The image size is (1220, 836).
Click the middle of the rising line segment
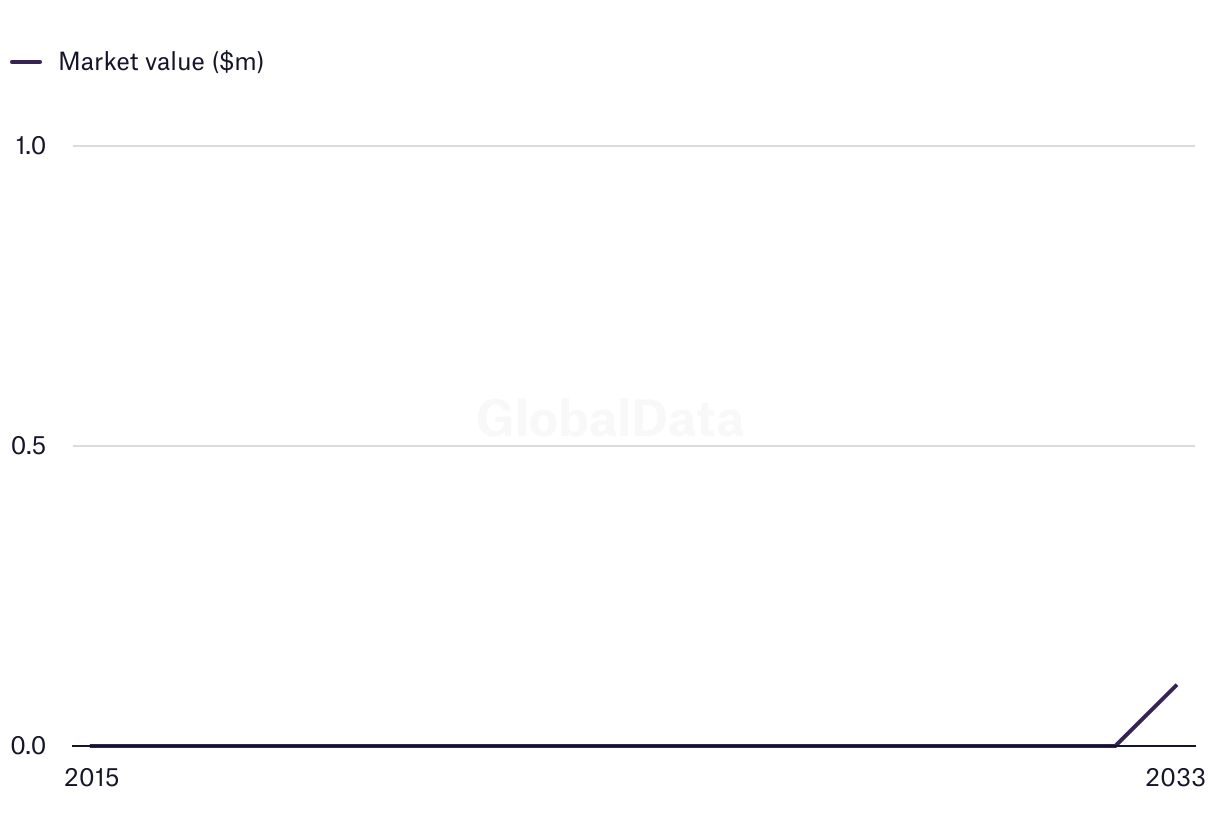[1146, 715]
